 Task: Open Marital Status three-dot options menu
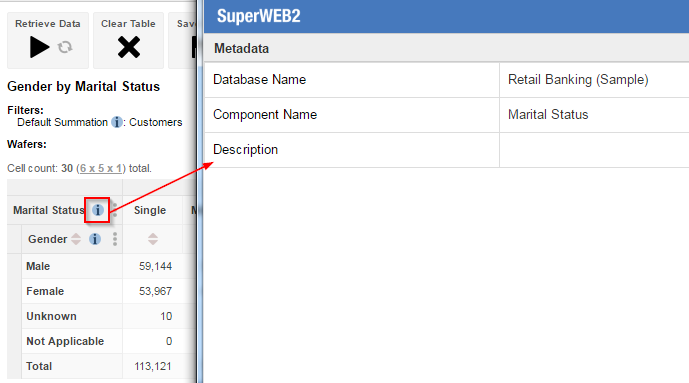(115, 210)
